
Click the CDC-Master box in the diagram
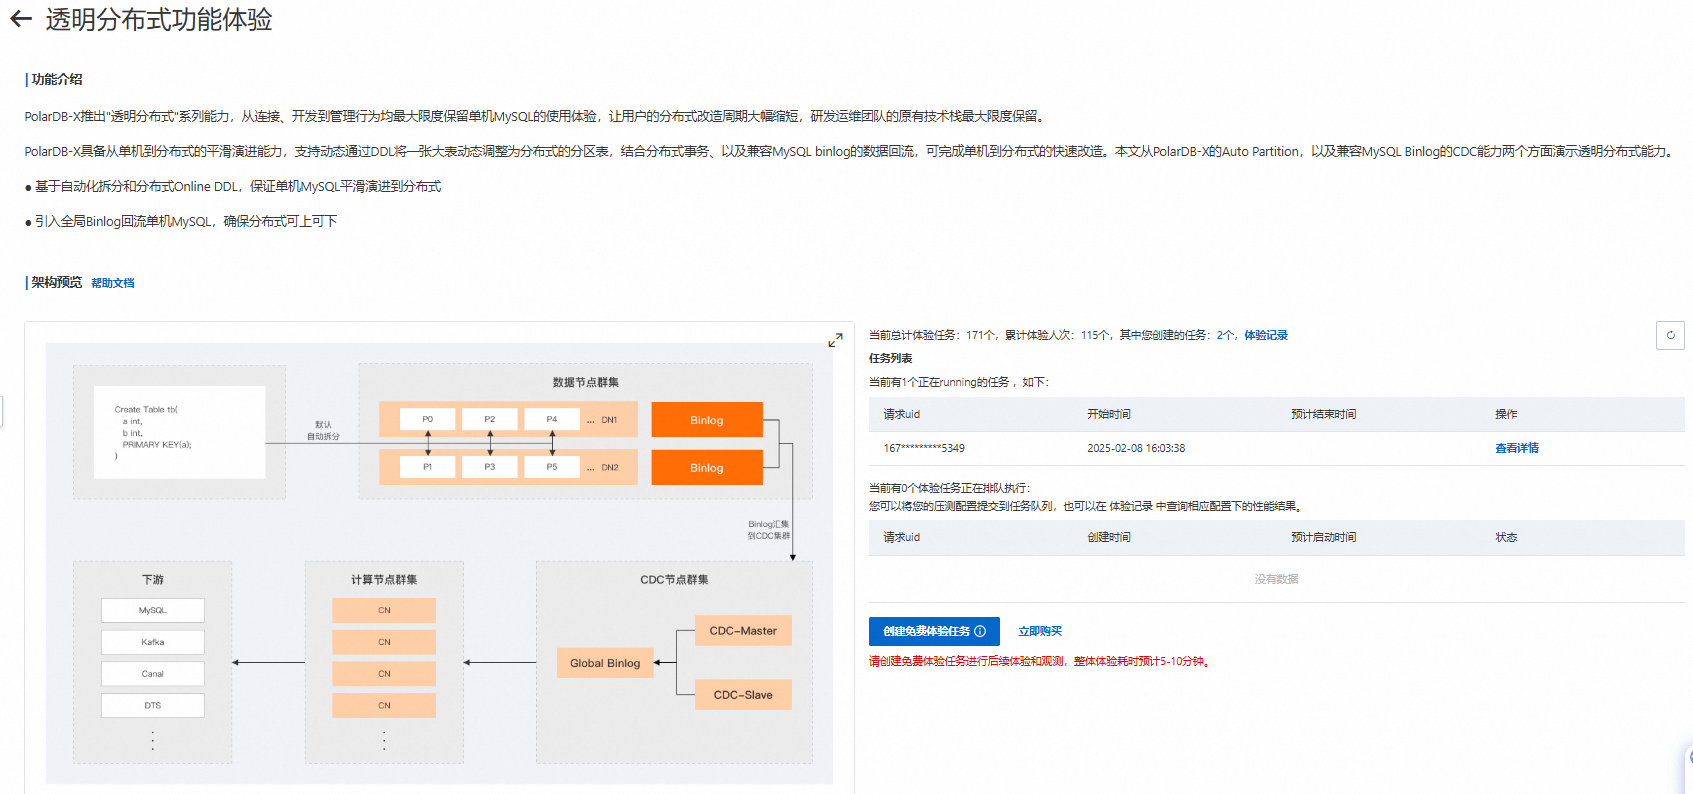(743, 631)
